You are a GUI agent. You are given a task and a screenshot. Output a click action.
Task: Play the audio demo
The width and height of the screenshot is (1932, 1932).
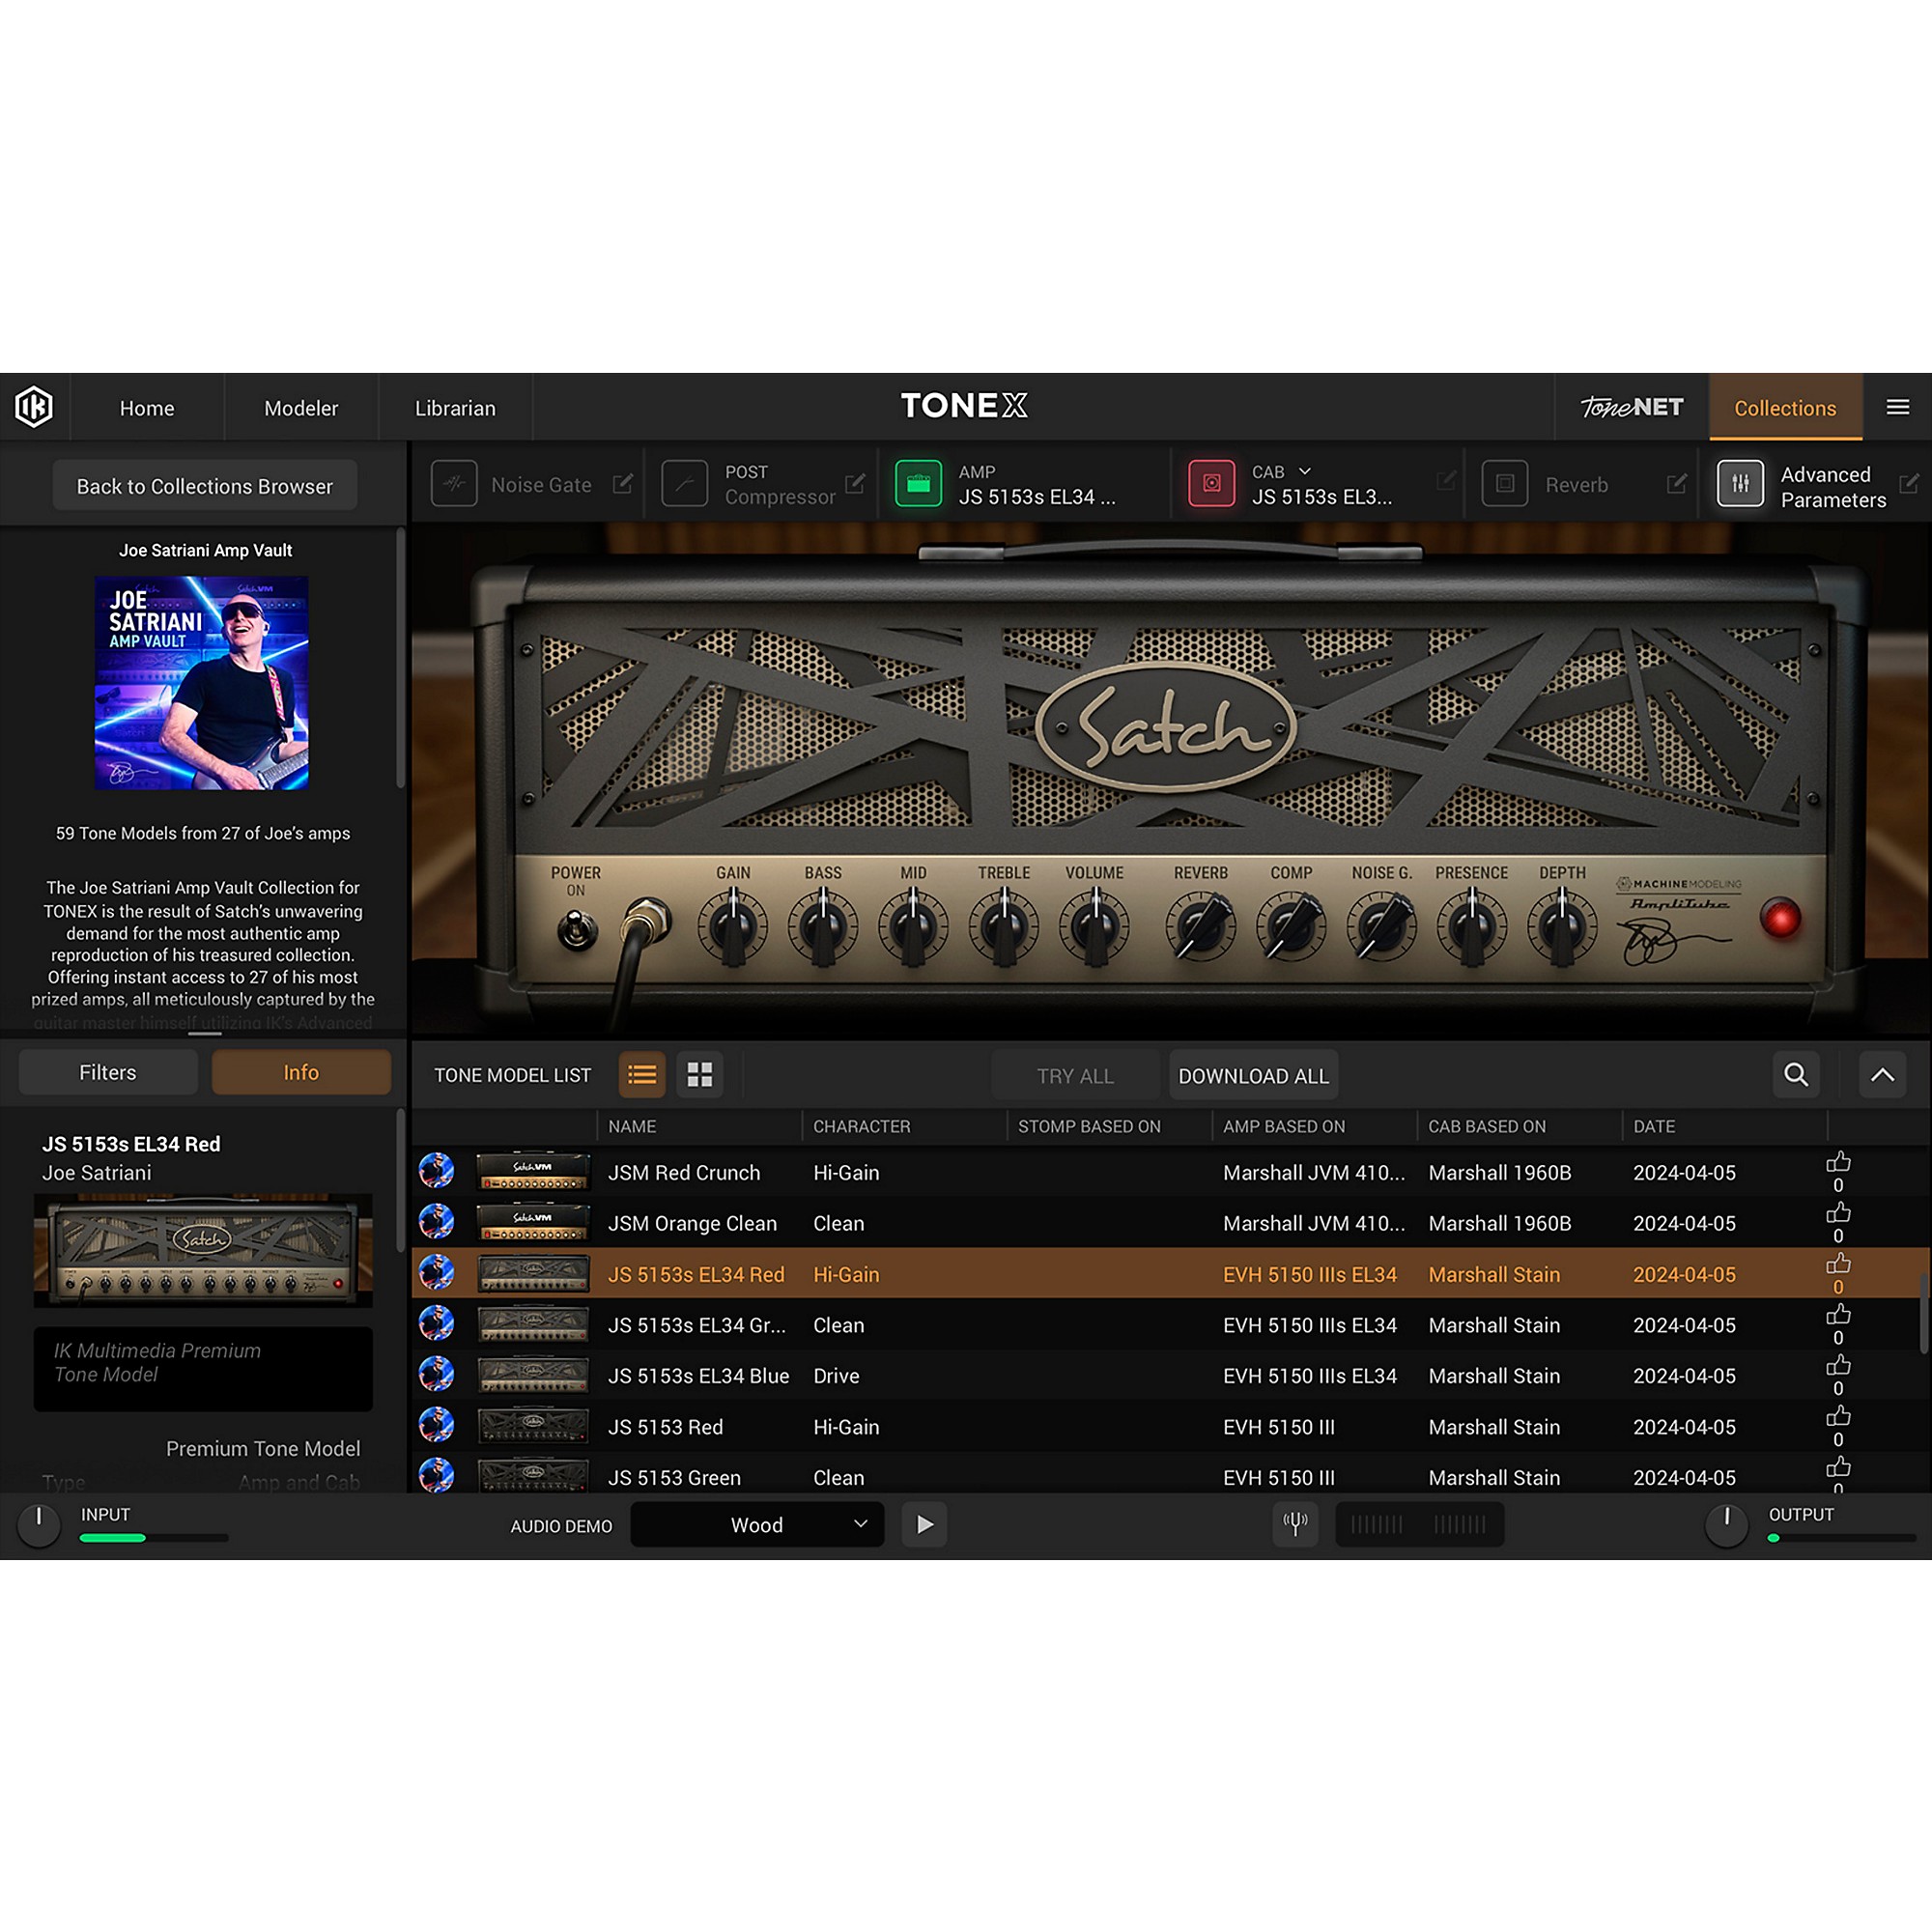[925, 1524]
